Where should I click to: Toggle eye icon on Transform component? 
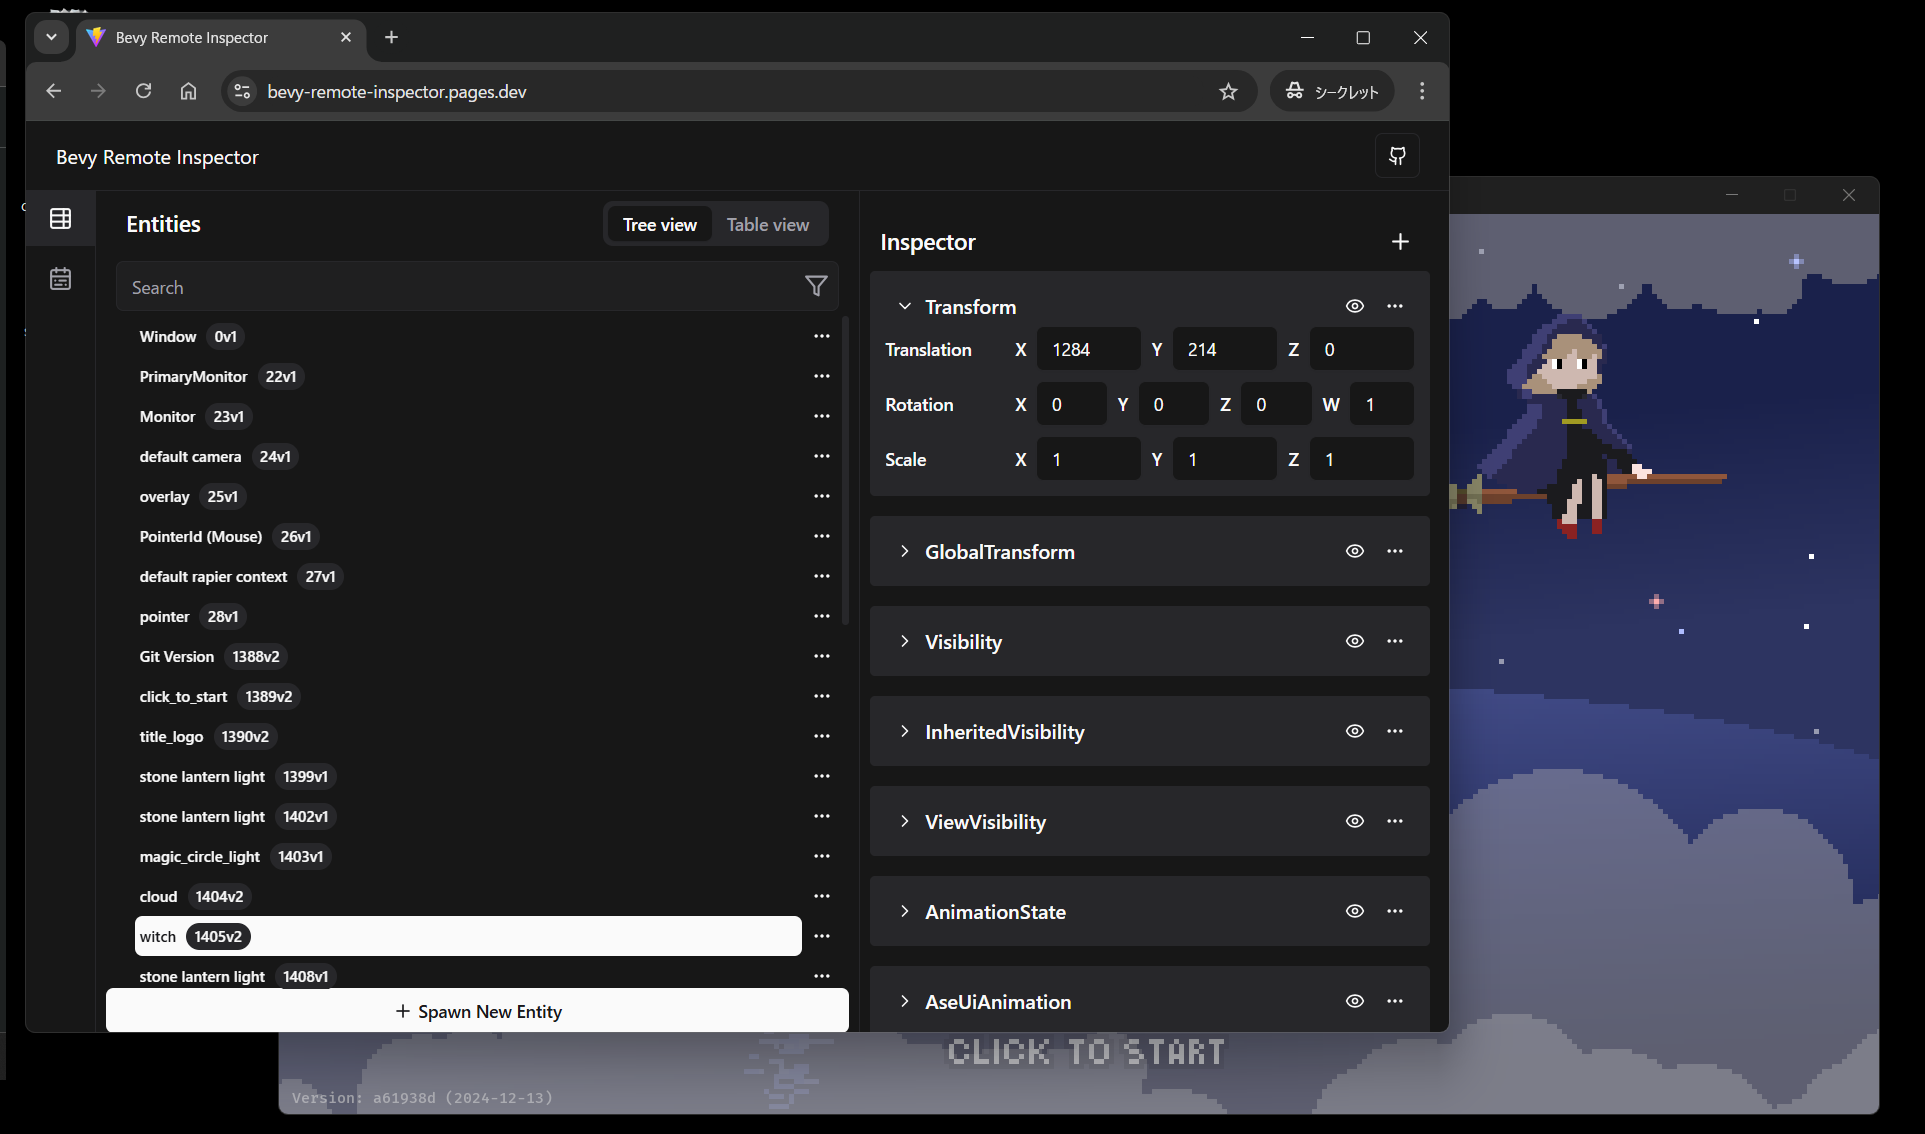coord(1354,306)
